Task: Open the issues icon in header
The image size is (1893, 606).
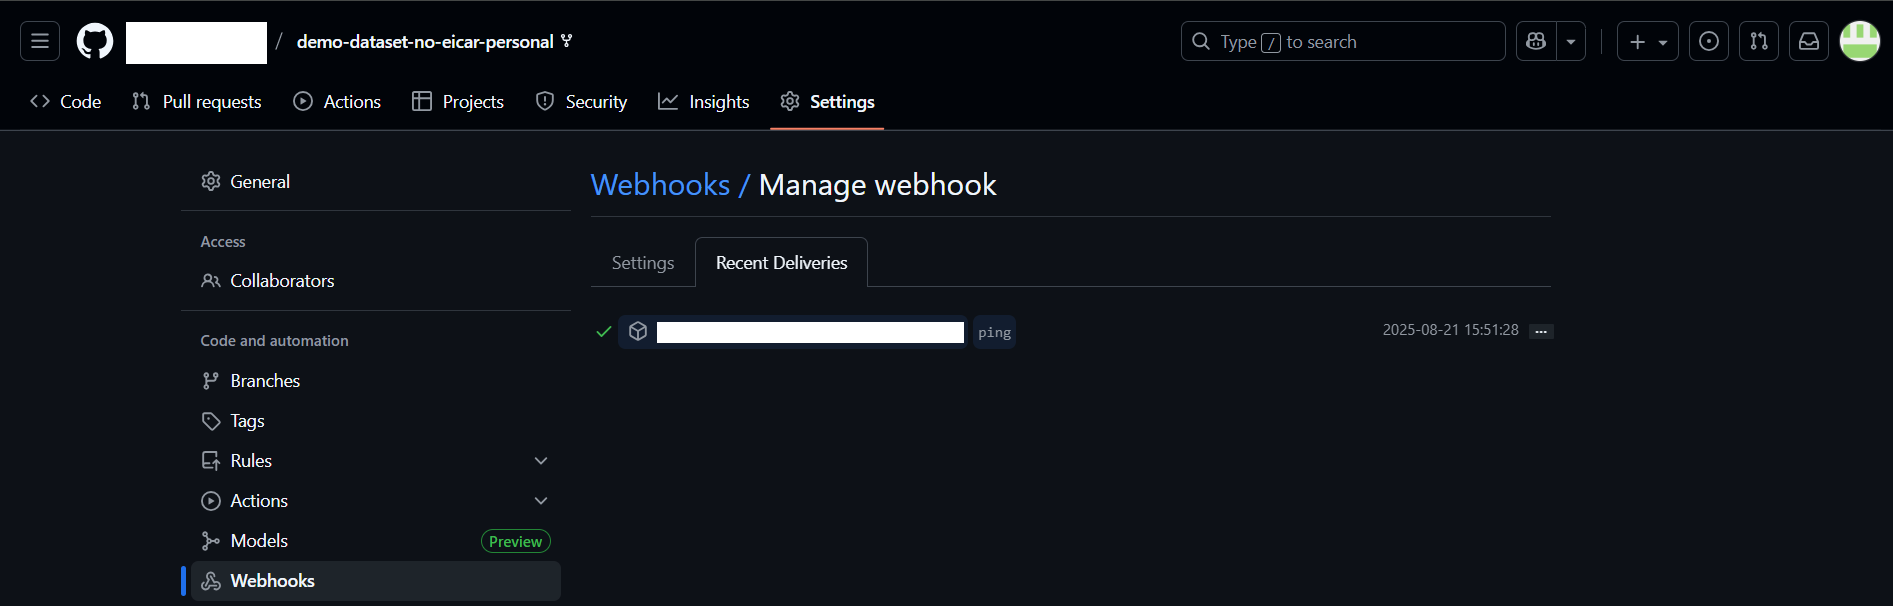Action: (x=1709, y=41)
